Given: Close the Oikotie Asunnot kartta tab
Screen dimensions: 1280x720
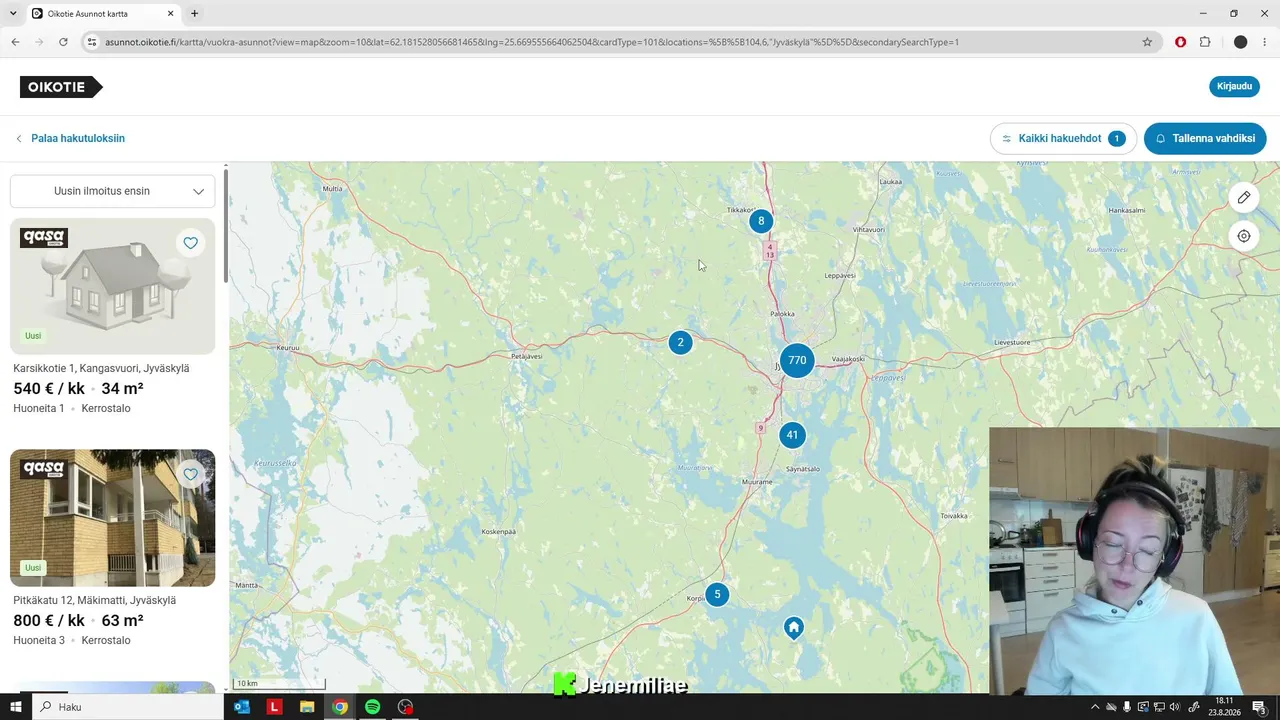Looking at the screenshot, I should pos(171,13).
